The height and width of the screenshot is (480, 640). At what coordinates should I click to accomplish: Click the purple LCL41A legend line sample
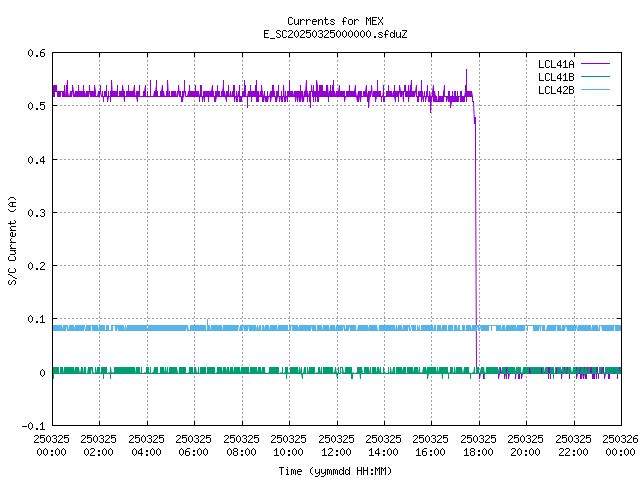pos(595,64)
